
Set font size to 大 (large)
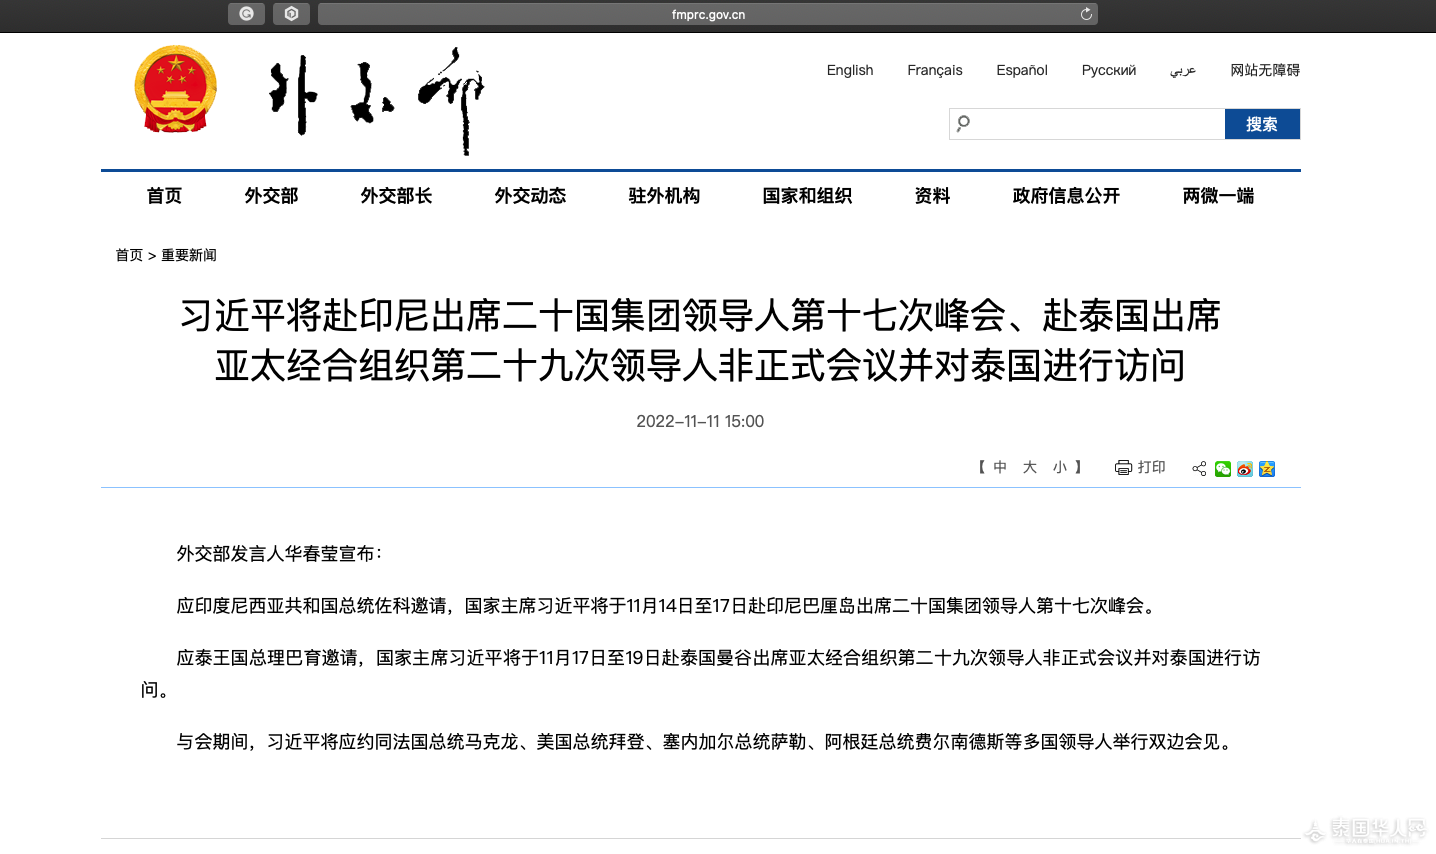tap(1029, 468)
